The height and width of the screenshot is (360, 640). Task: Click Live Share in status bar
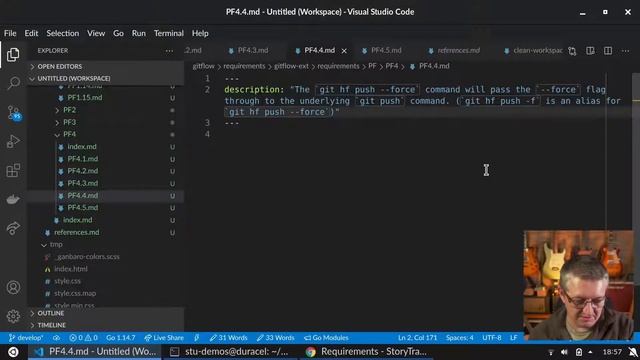click(164, 338)
